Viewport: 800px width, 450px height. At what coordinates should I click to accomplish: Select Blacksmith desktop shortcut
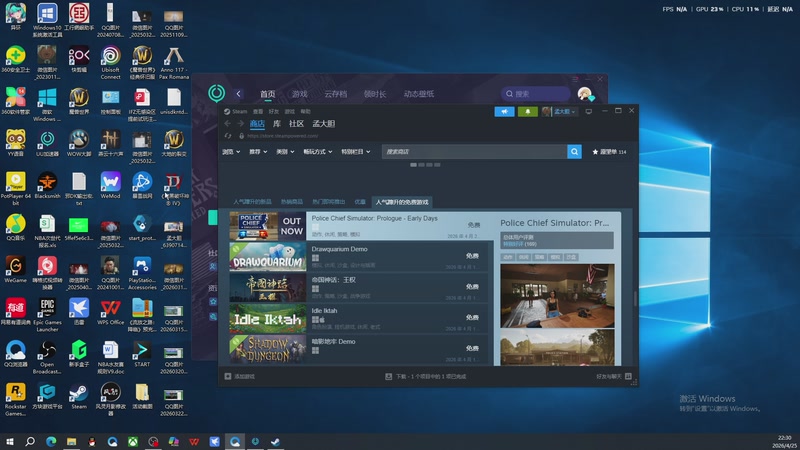coord(47,186)
